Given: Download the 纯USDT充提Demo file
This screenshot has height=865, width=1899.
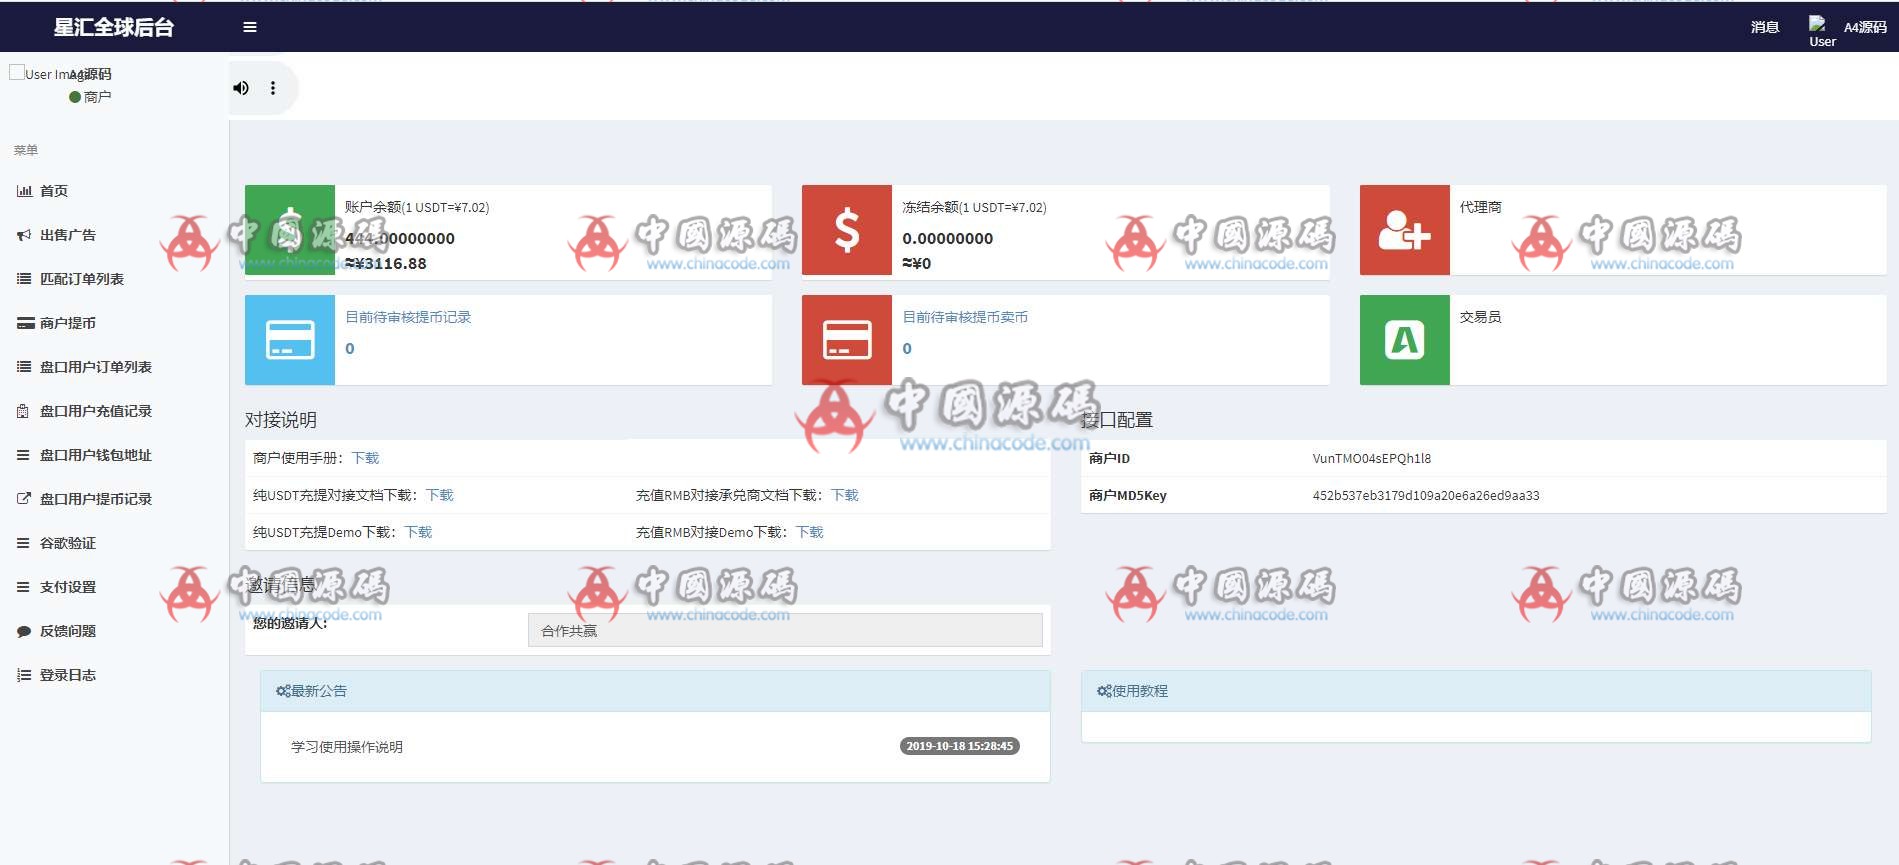Looking at the screenshot, I should pos(418,532).
